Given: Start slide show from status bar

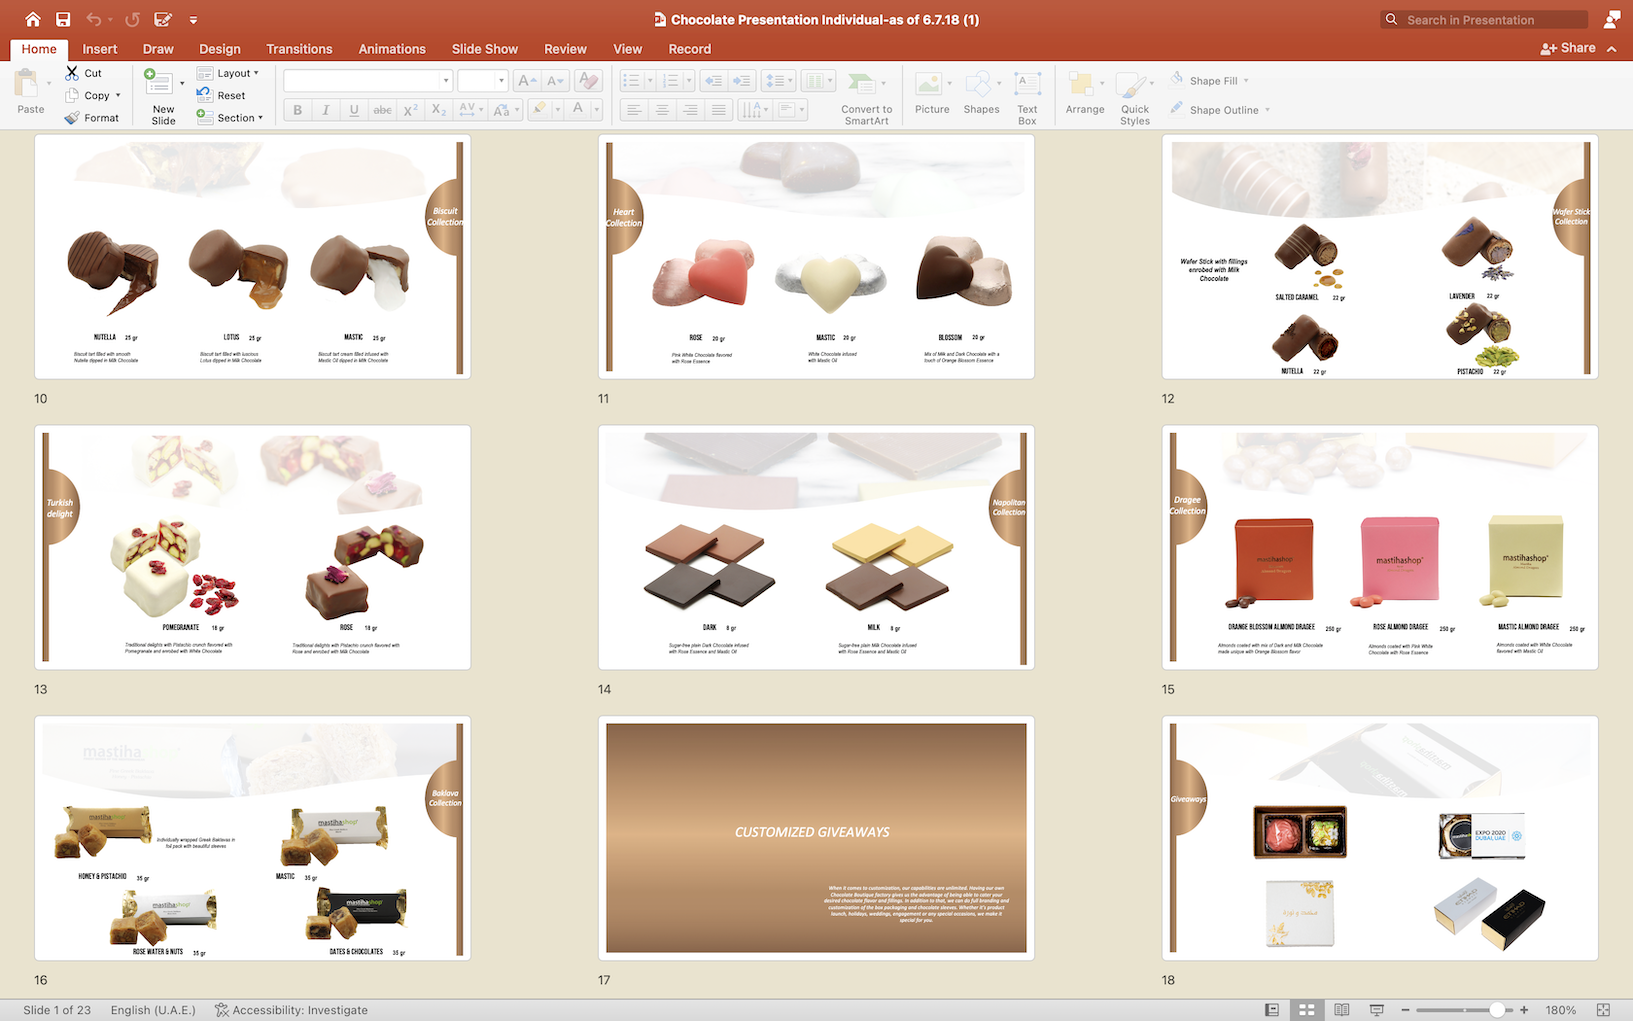Looking at the screenshot, I should [1376, 1010].
